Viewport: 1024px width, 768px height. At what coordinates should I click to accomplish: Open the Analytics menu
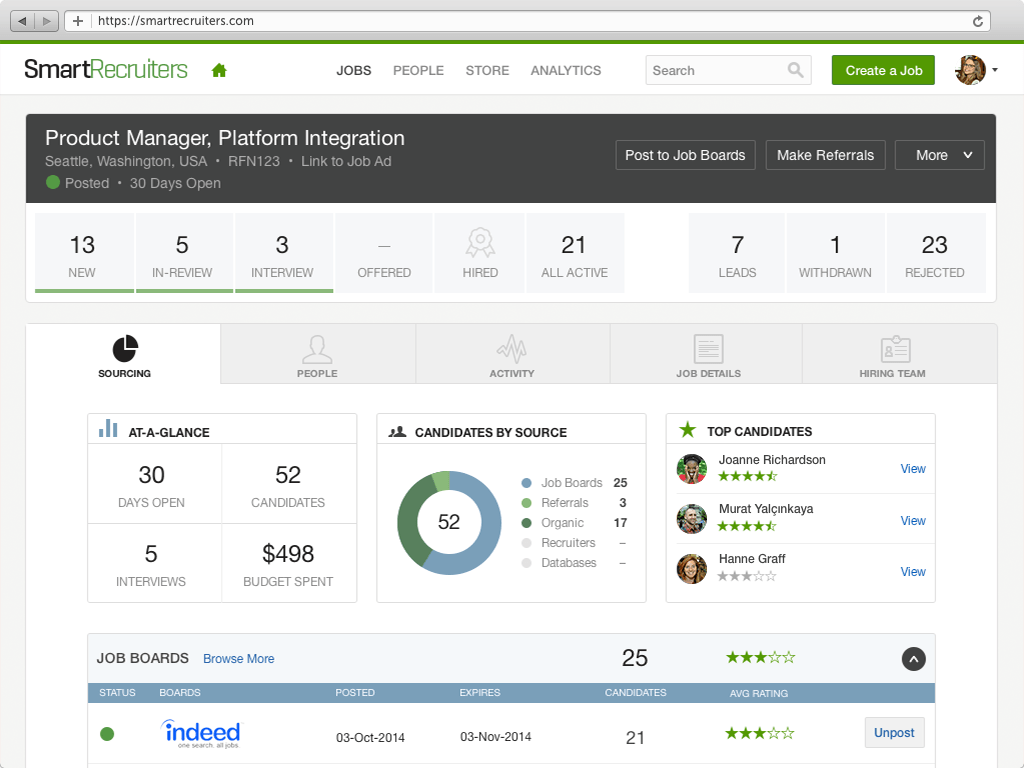[566, 70]
